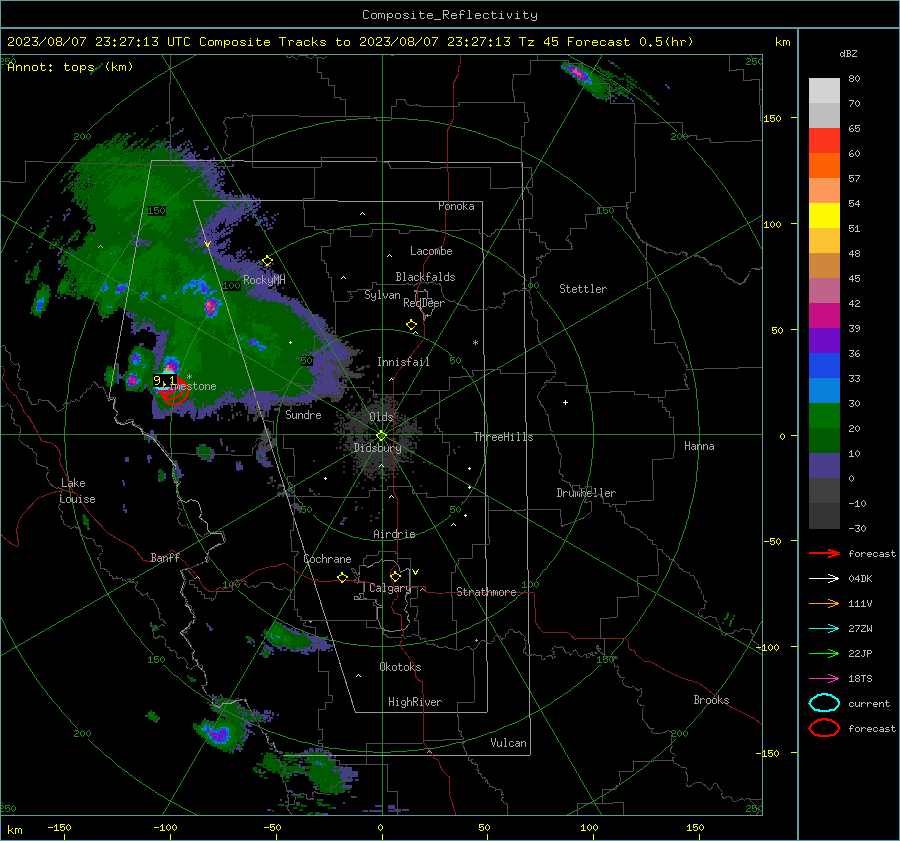Click the Blackfalds city label
Image resolution: width=900 pixels, height=841 pixels.
coord(425,277)
